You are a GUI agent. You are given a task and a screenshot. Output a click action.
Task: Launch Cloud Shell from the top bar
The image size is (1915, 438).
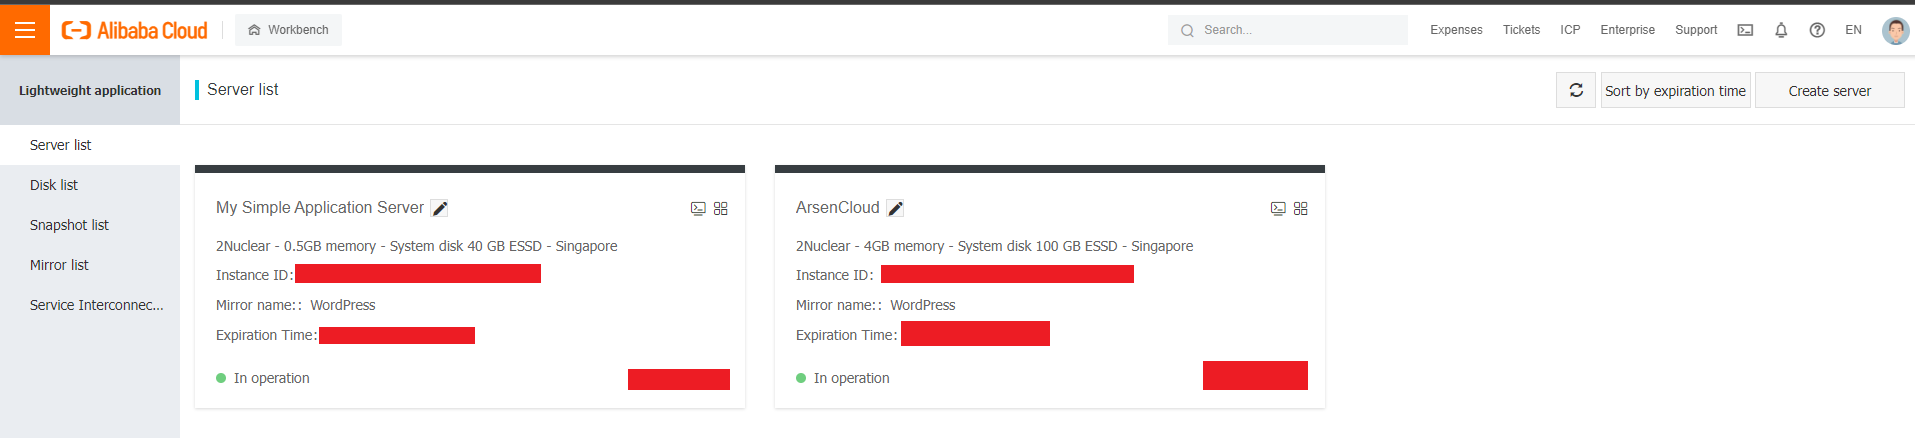click(x=1745, y=30)
